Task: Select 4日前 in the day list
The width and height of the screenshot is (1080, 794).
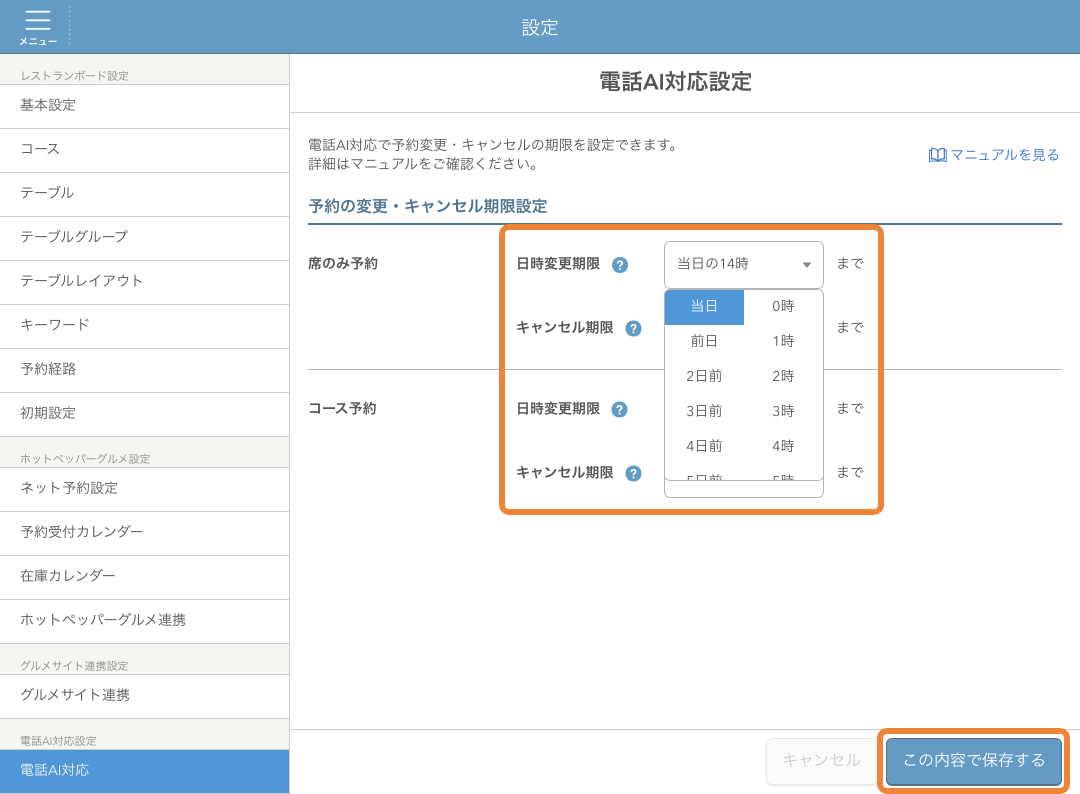Action: coord(704,446)
